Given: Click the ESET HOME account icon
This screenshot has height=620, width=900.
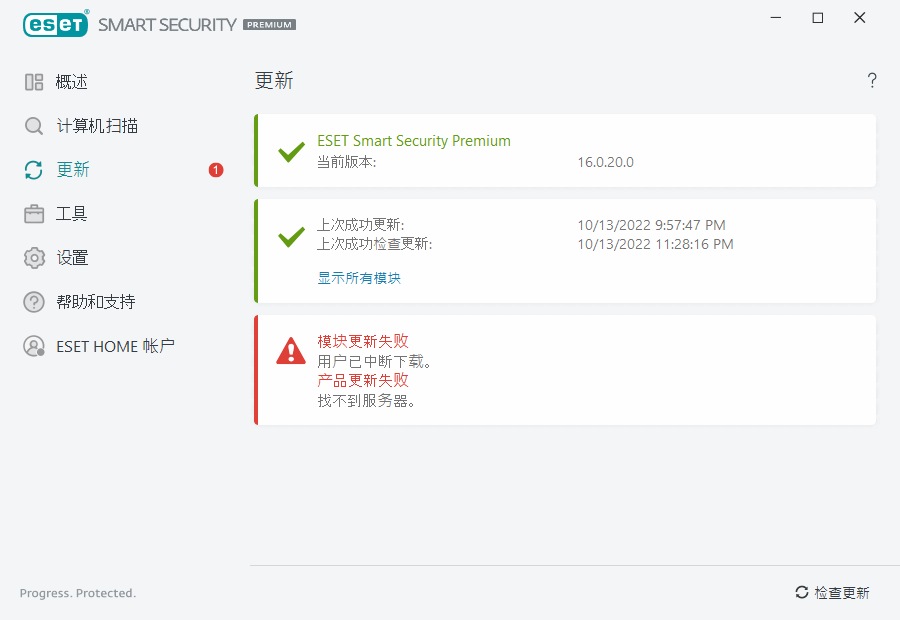Looking at the screenshot, I should coord(34,346).
